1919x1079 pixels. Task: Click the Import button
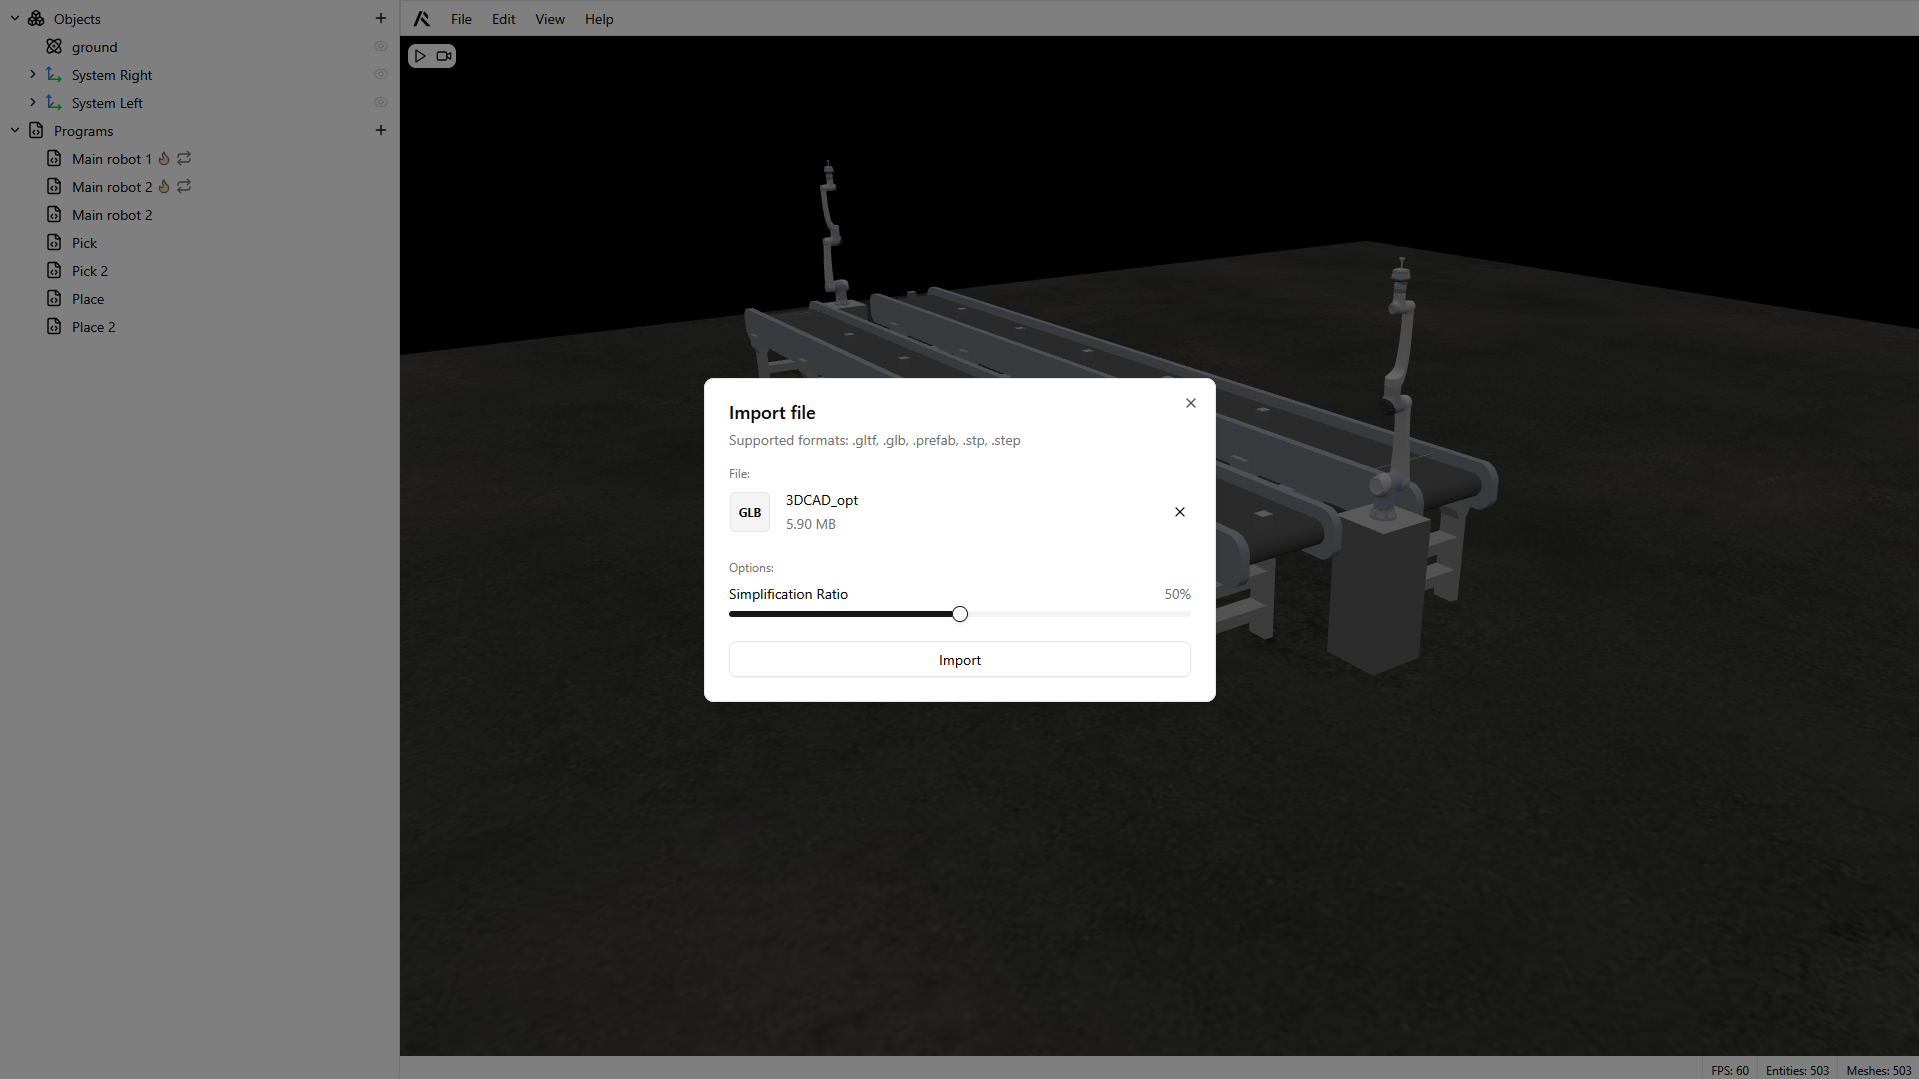(959, 660)
